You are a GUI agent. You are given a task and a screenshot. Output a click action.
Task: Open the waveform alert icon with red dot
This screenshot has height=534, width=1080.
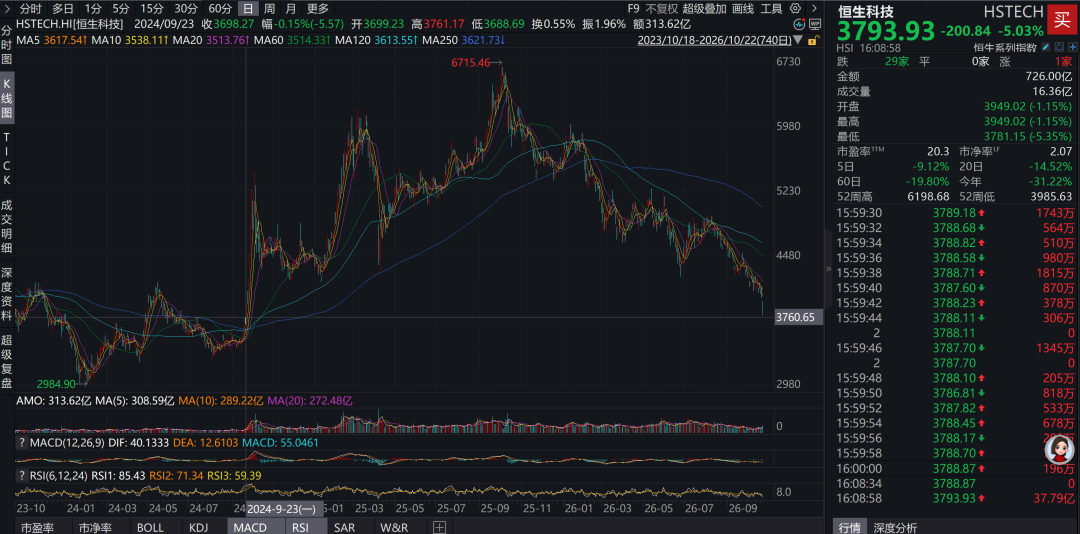[799, 24]
